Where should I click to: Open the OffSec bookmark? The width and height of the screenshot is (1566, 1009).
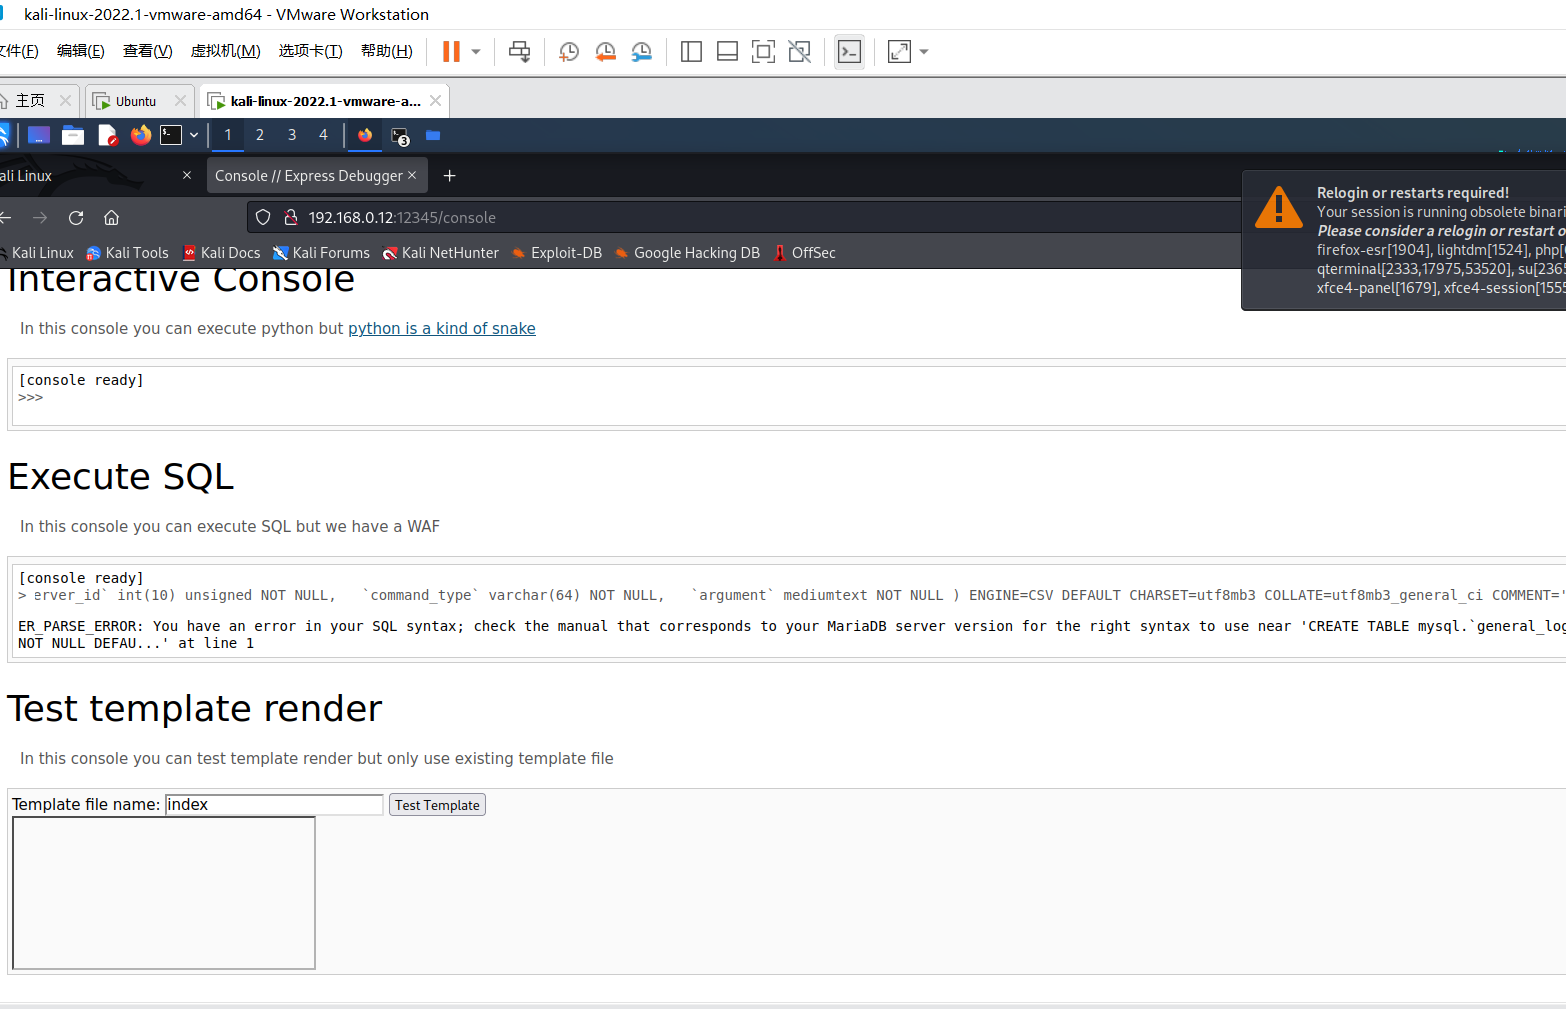point(805,253)
